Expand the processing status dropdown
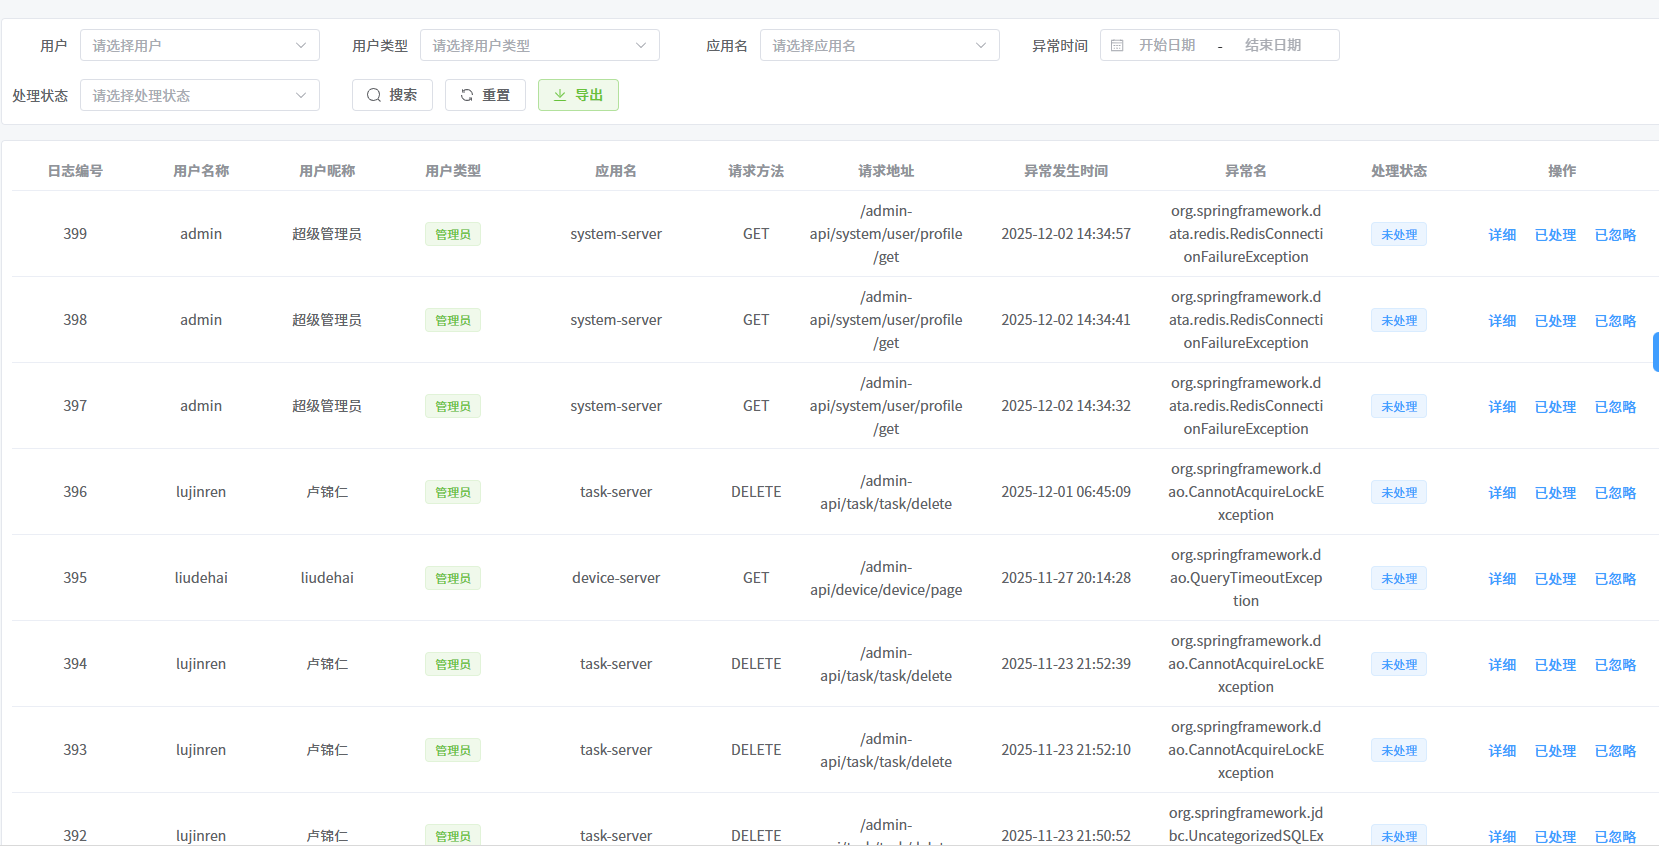Viewport: 1659px width, 846px height. (x=199, y=96)
